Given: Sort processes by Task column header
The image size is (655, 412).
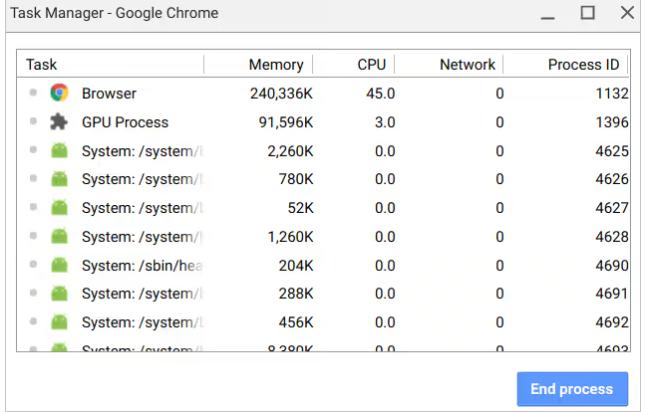Looking at the screenshot, I should coord(41,65).
